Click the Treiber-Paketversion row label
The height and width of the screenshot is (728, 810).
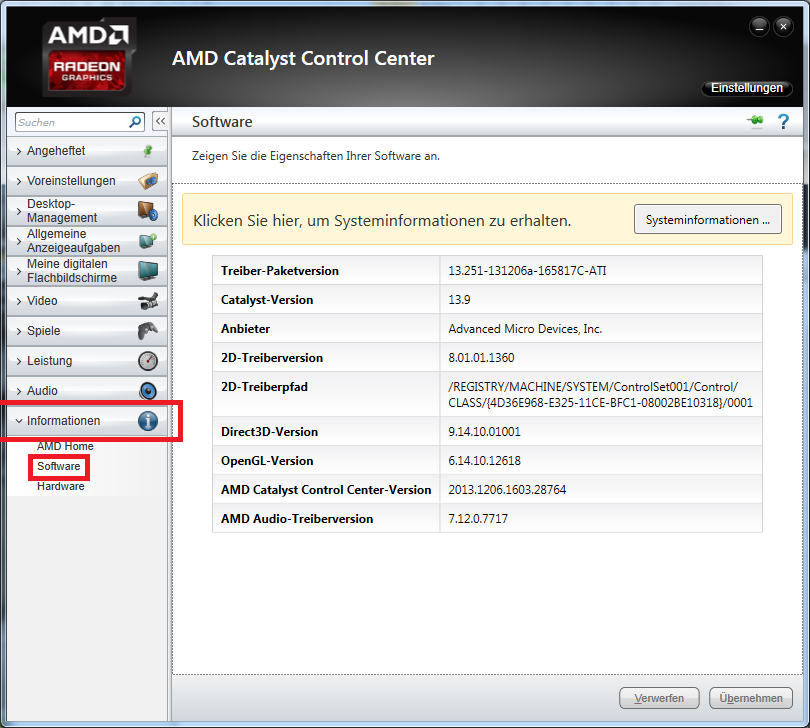pos(279,271)
